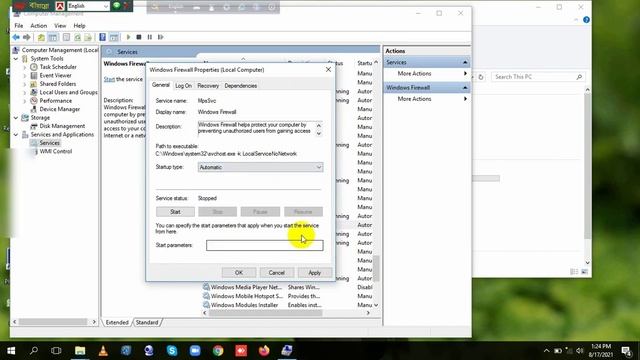640x360 pixels.
Task: Select WMI Control in the tree
Action: (x=56, y=151)
